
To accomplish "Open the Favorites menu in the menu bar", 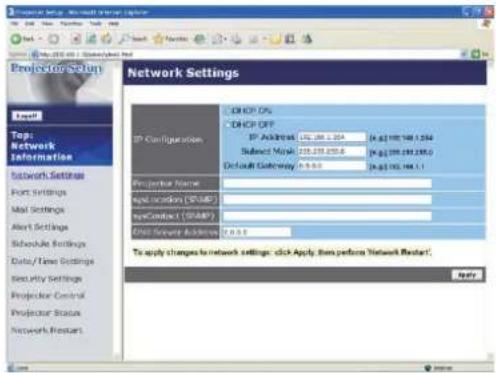I will (x=71, y=24).
